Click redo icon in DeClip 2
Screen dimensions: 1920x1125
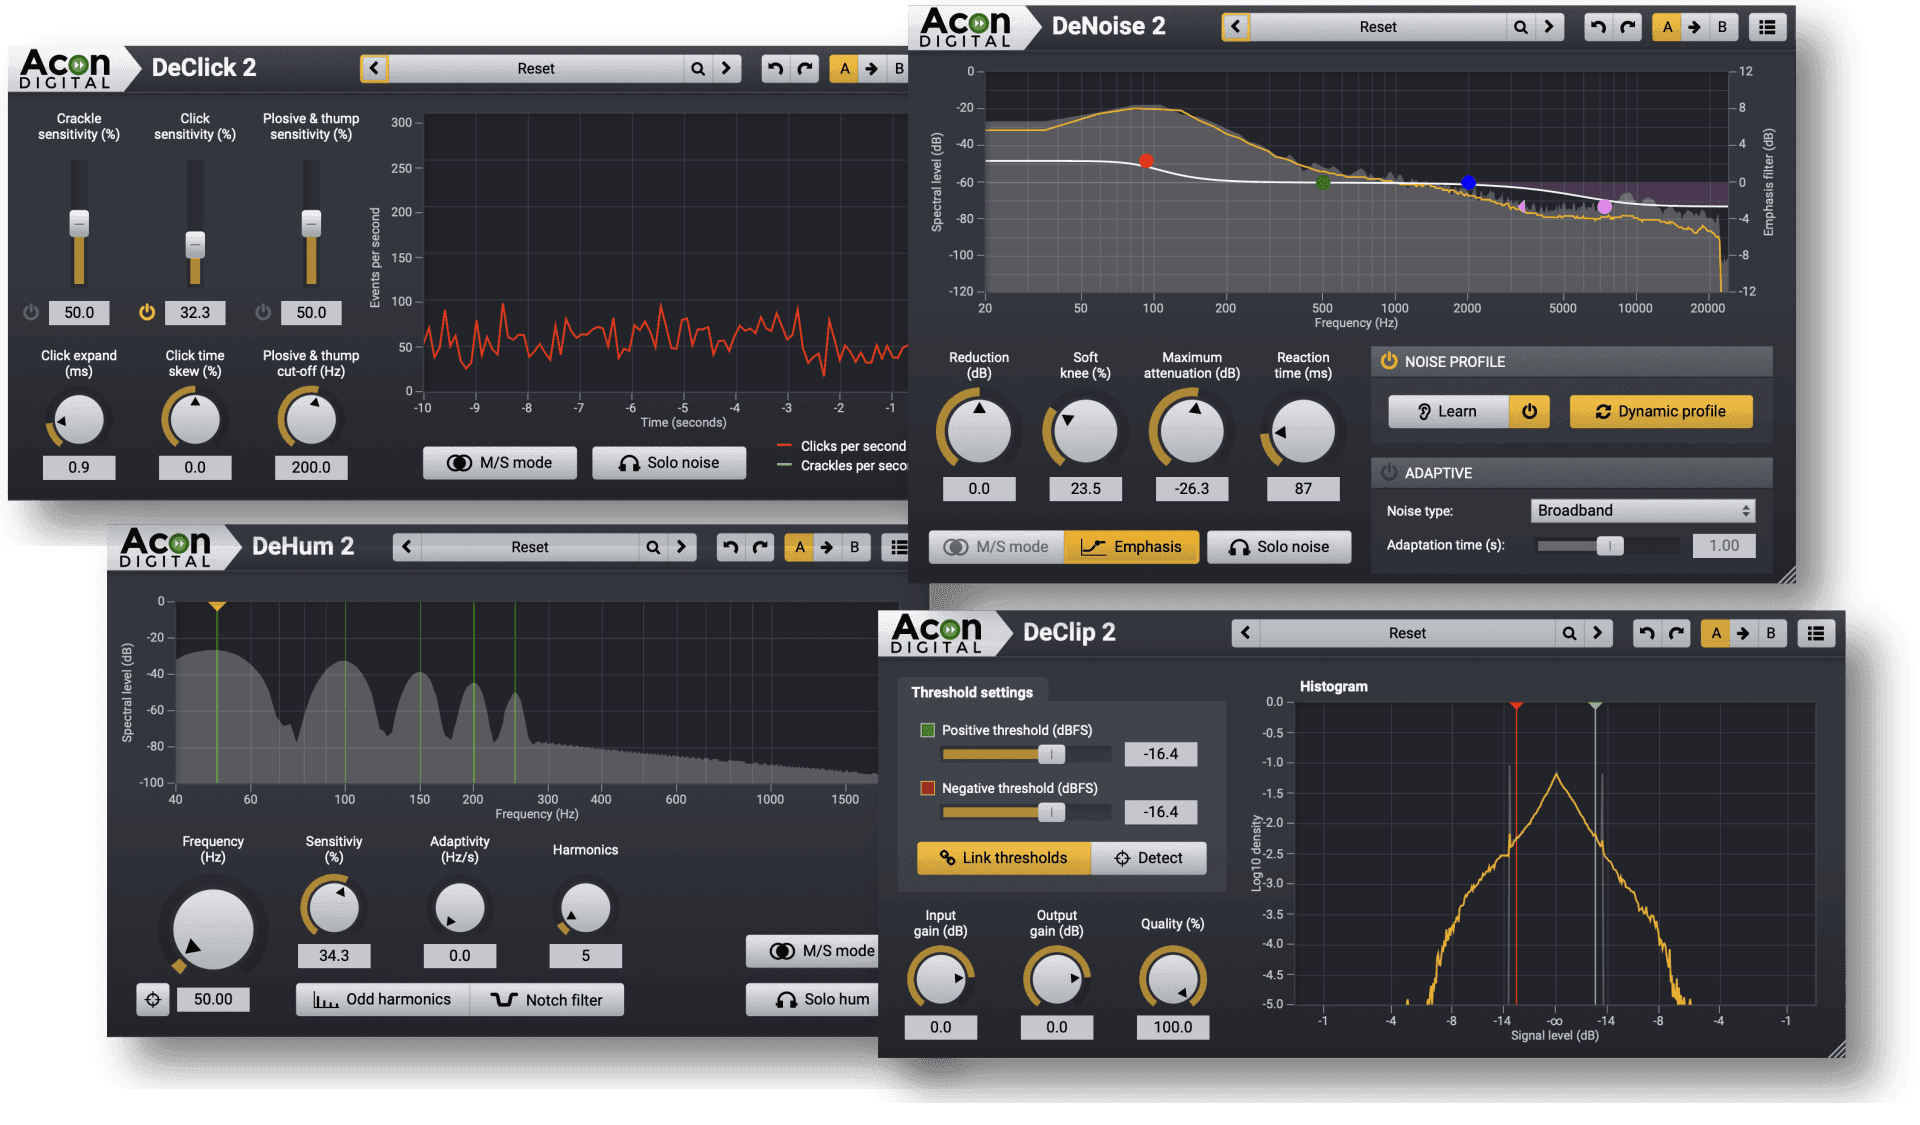1677,633
